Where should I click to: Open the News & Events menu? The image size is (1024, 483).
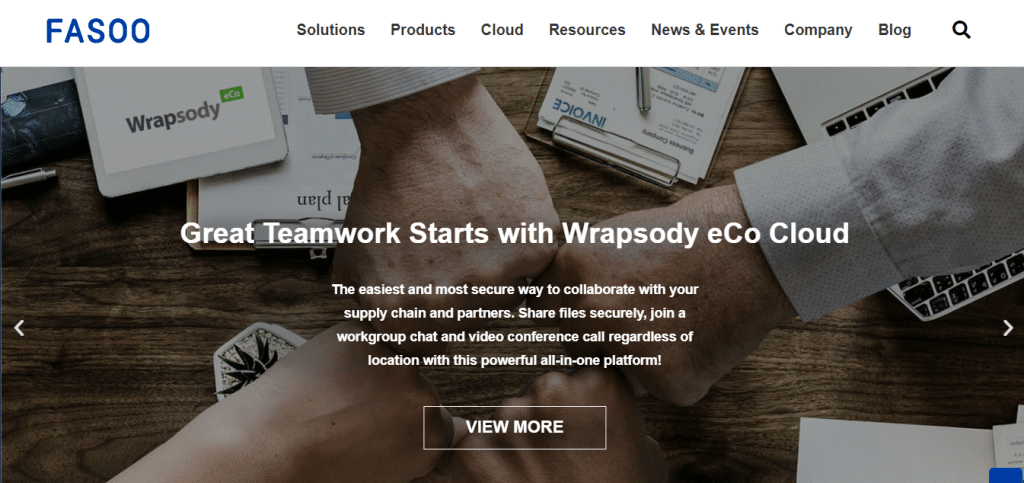pos(705,30)
